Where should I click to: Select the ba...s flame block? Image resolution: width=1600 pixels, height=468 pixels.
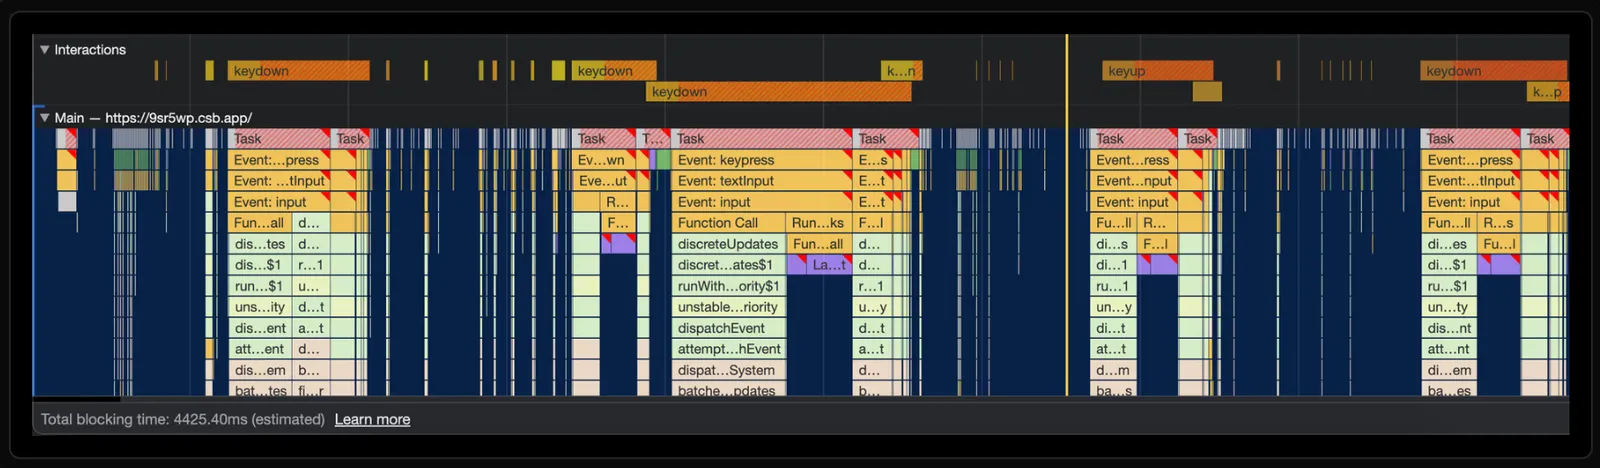pos(1113,391)
